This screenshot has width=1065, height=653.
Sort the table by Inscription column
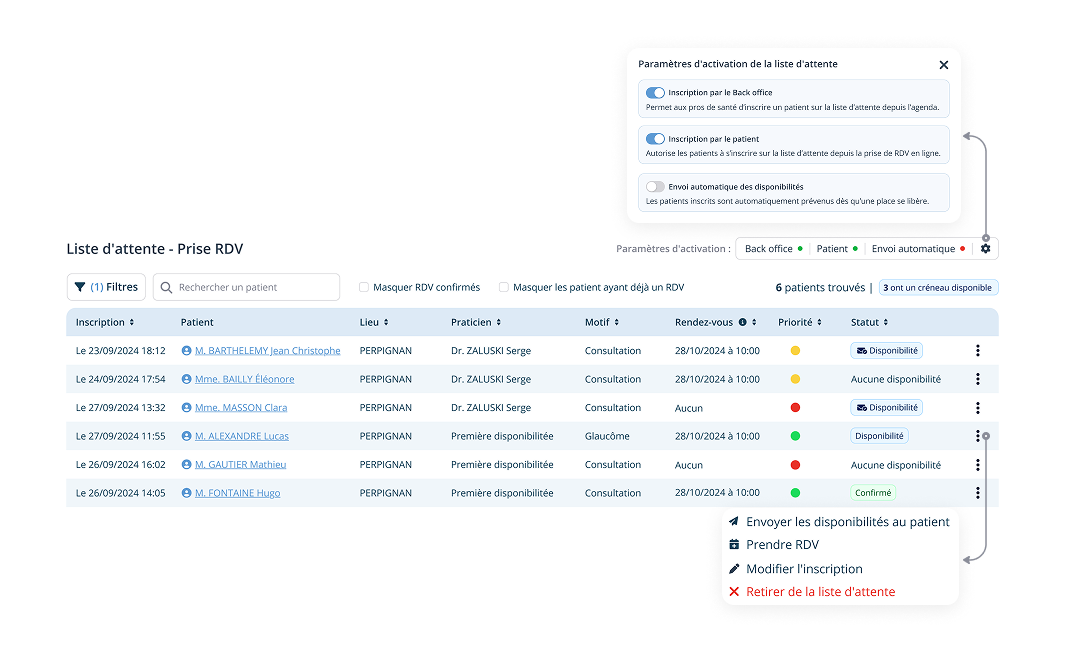132,322
